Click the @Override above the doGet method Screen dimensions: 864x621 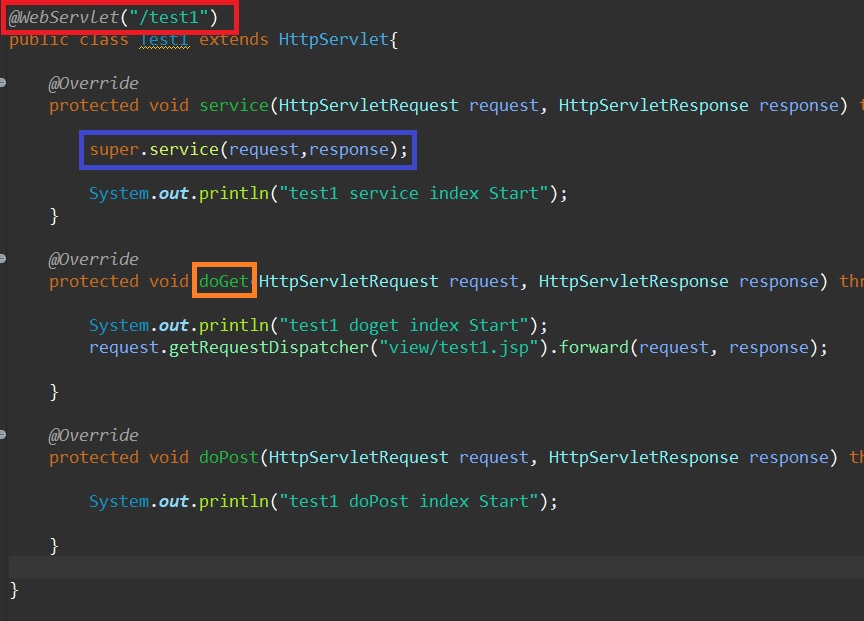93,259
